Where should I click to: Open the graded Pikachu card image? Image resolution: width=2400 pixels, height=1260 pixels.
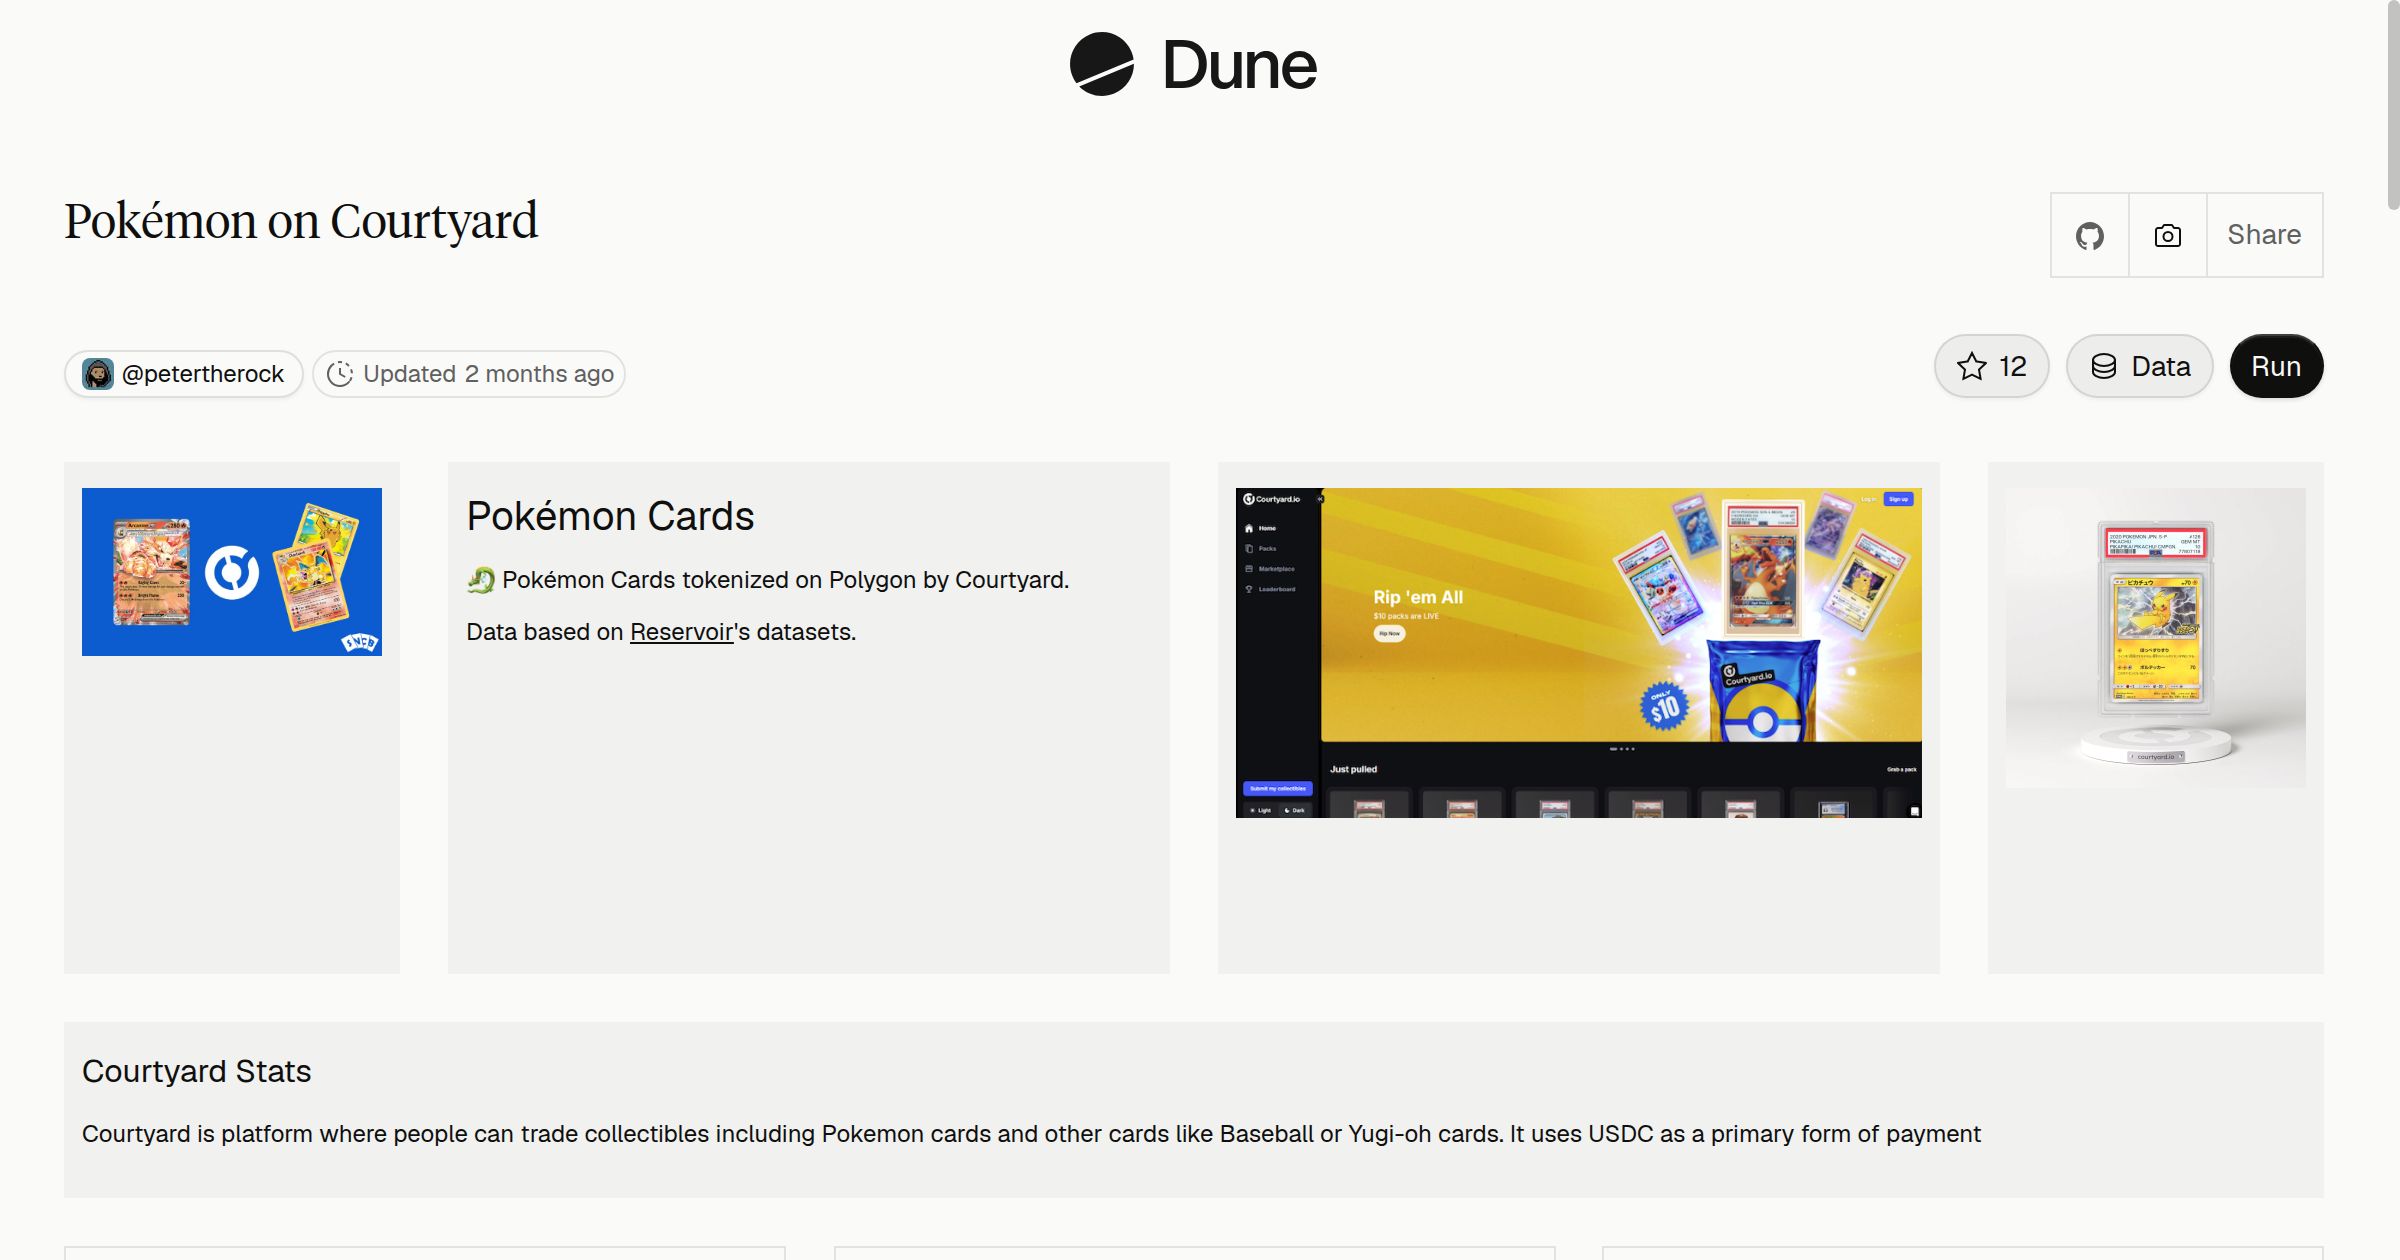2155,638
